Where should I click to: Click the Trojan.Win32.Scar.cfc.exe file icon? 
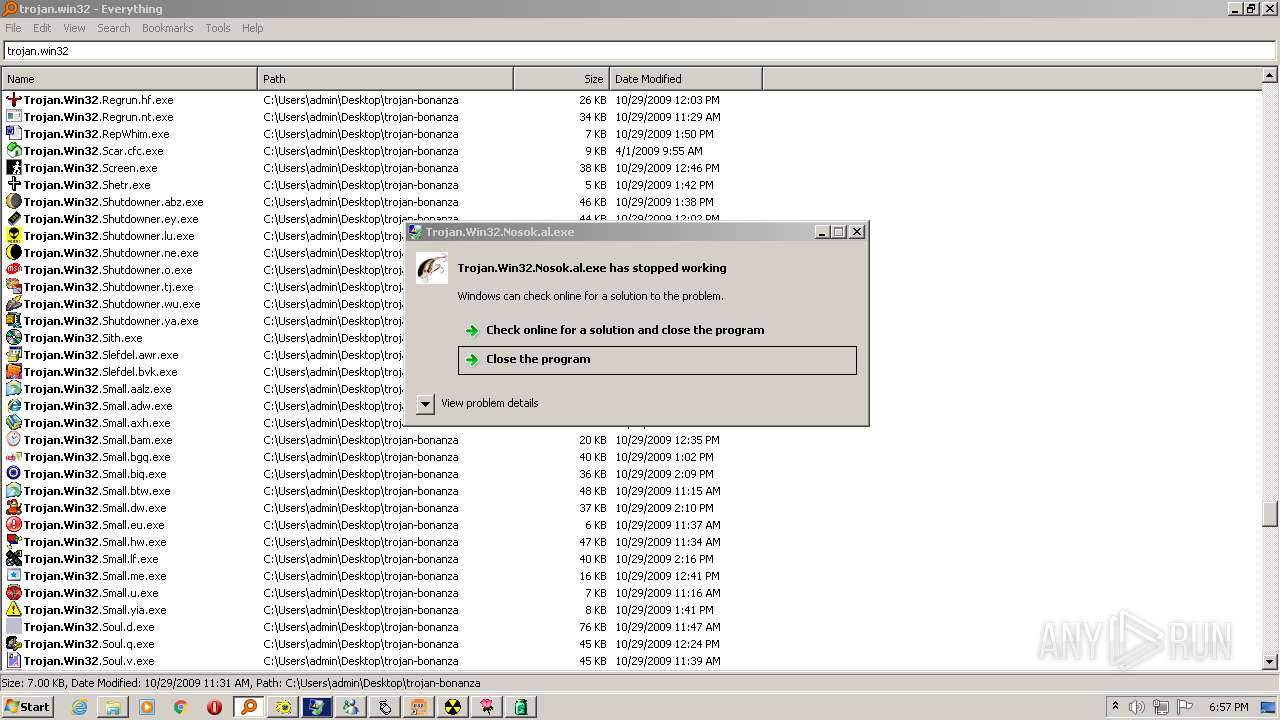click(x=14, y=151)
